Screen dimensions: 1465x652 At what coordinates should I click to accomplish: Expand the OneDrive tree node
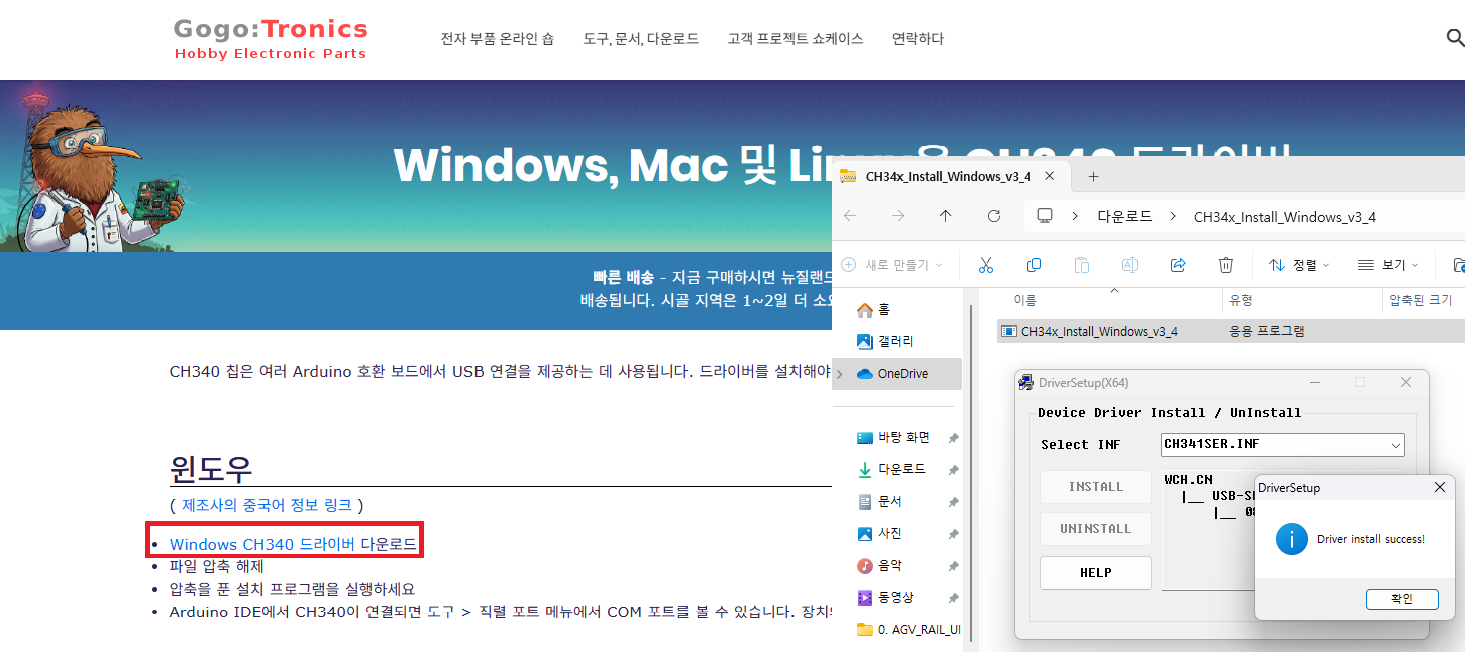[x=841, y=374]
